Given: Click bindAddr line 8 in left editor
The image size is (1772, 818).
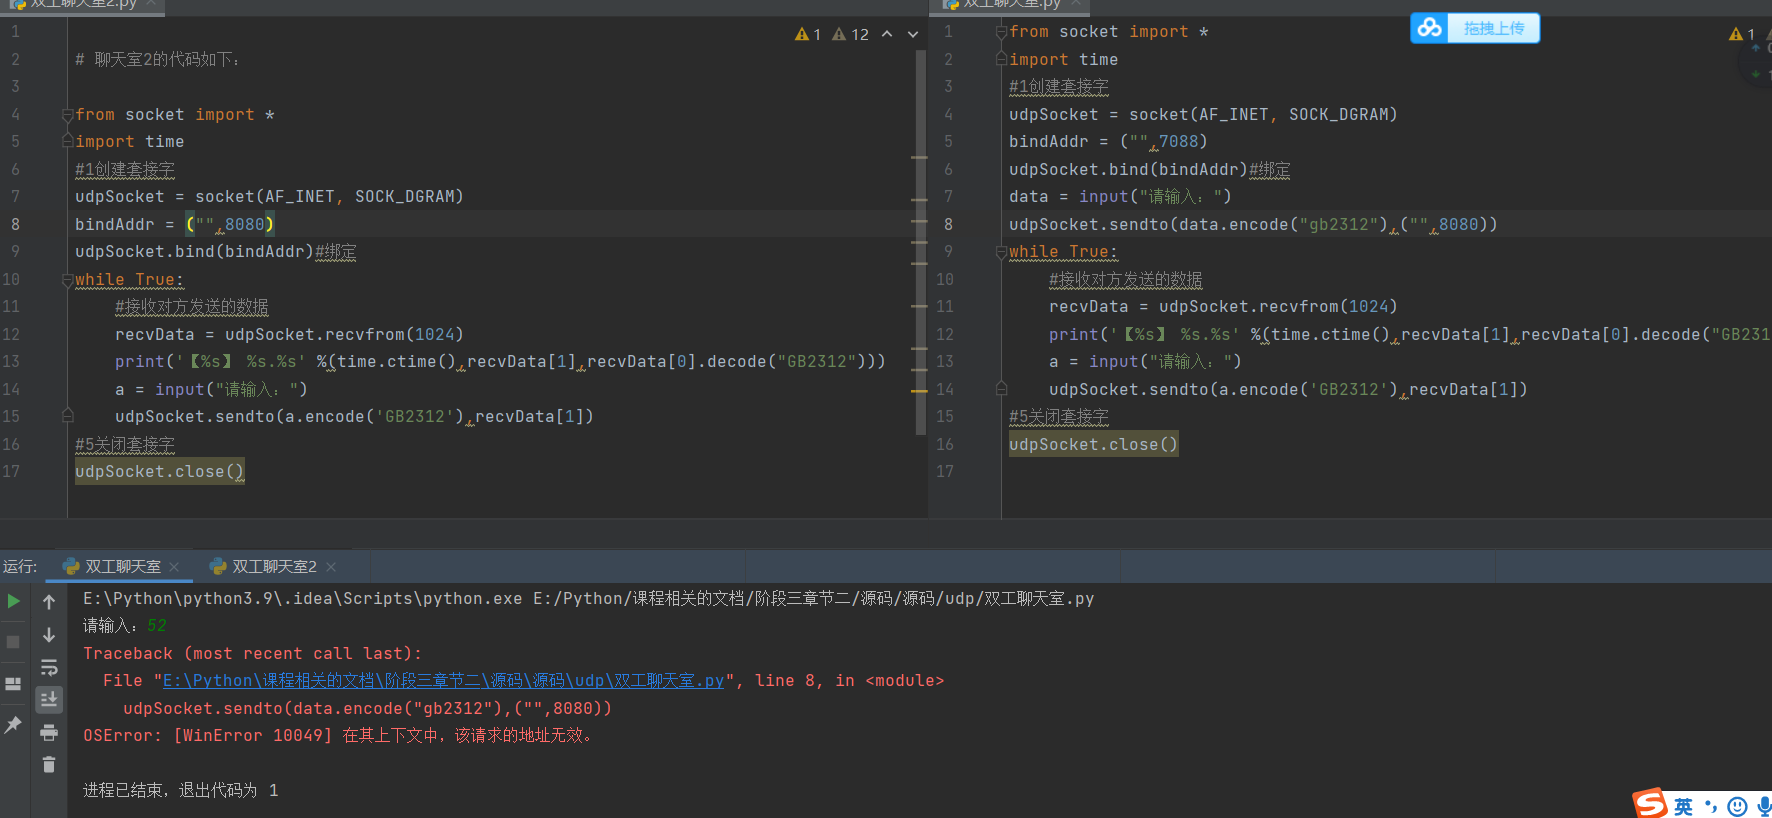Looking at the screenshot, I should pos(174,225).
